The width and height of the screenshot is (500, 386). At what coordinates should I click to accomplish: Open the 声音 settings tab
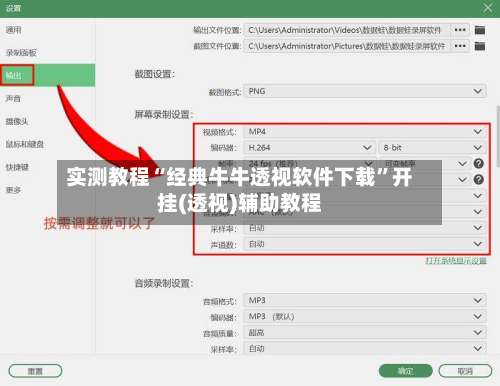click(x=13, y=98)
